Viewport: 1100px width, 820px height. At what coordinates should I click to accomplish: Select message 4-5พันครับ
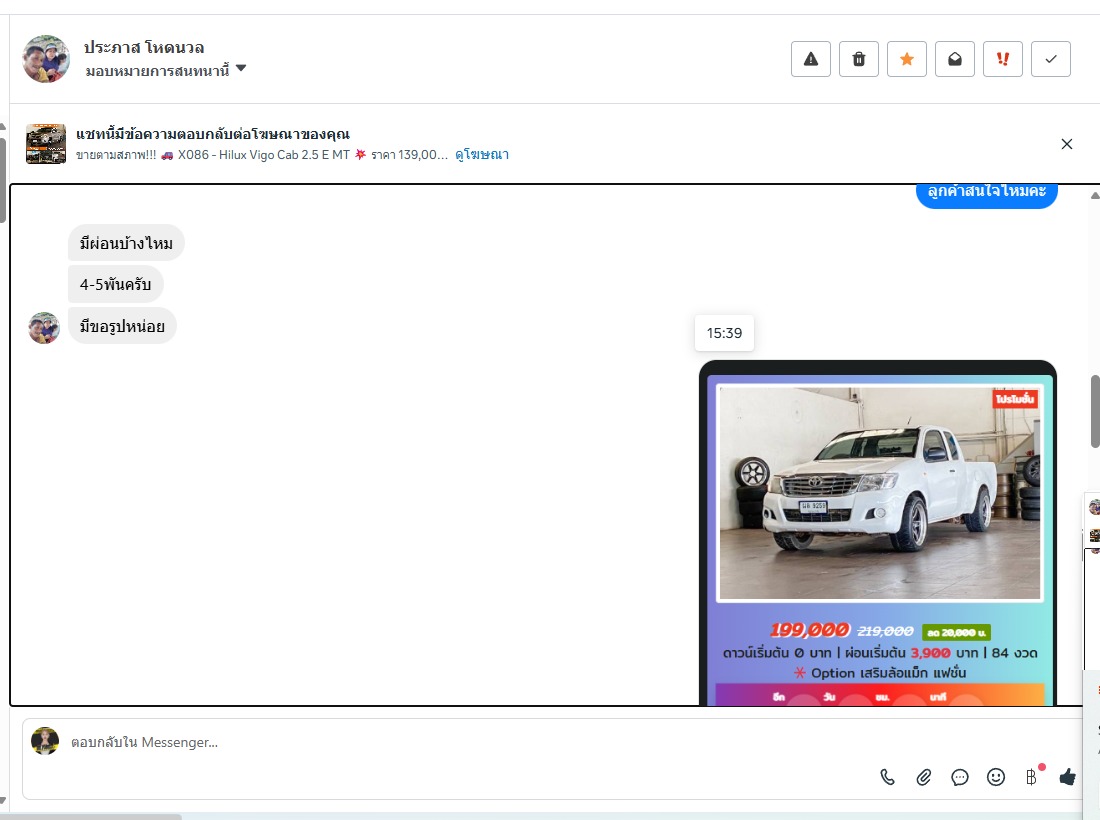[116, 284]
